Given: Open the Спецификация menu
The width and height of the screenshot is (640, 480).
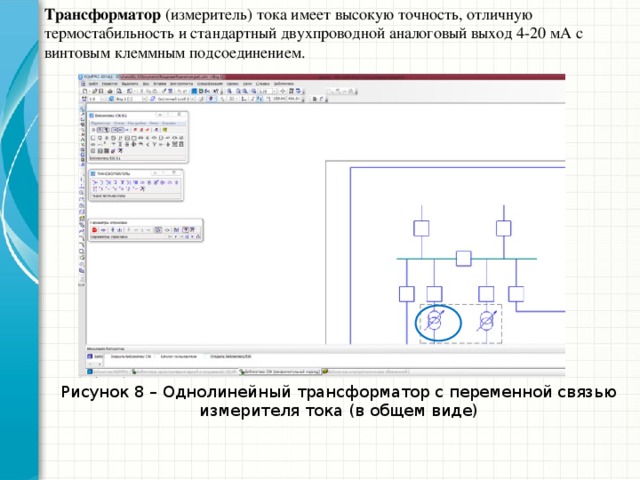Looking at the screenshot, I should [x=210, y=84].
